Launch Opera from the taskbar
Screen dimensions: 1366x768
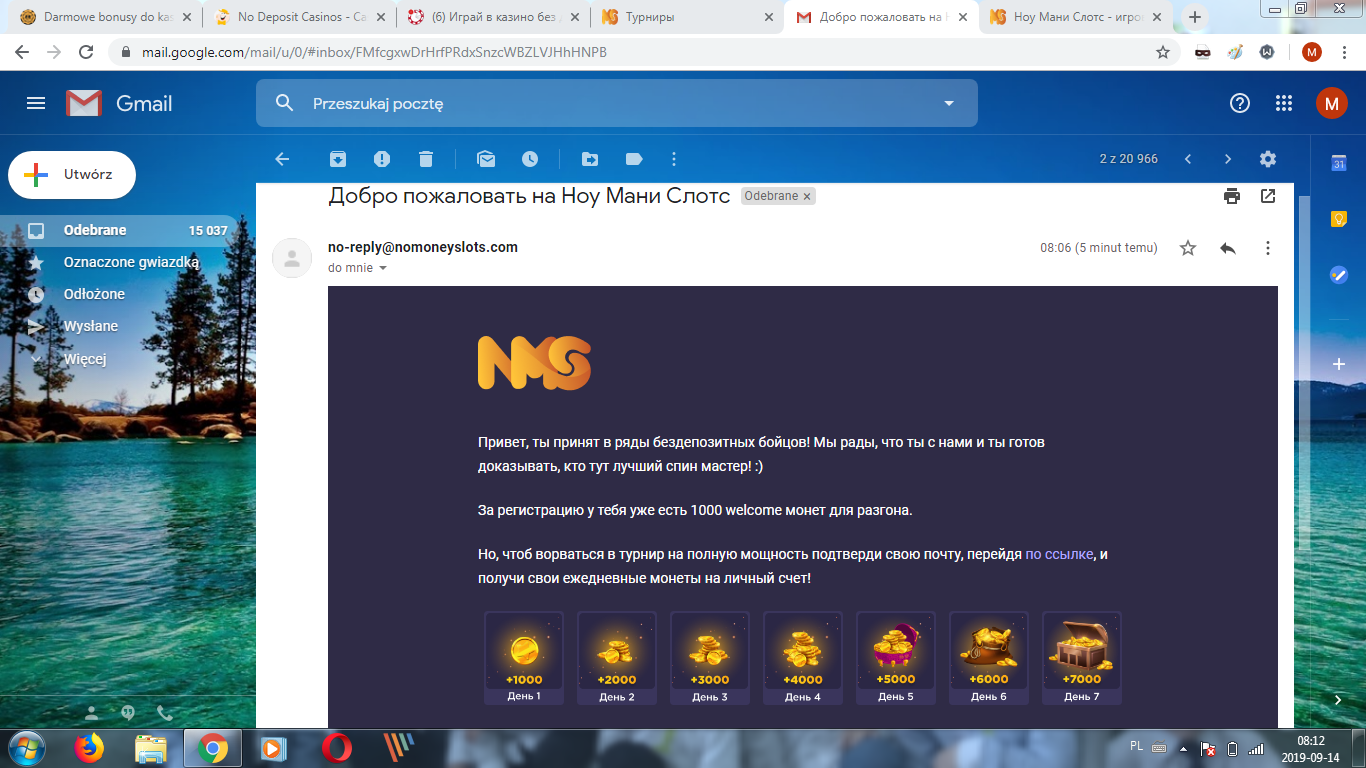coord(337,748)
